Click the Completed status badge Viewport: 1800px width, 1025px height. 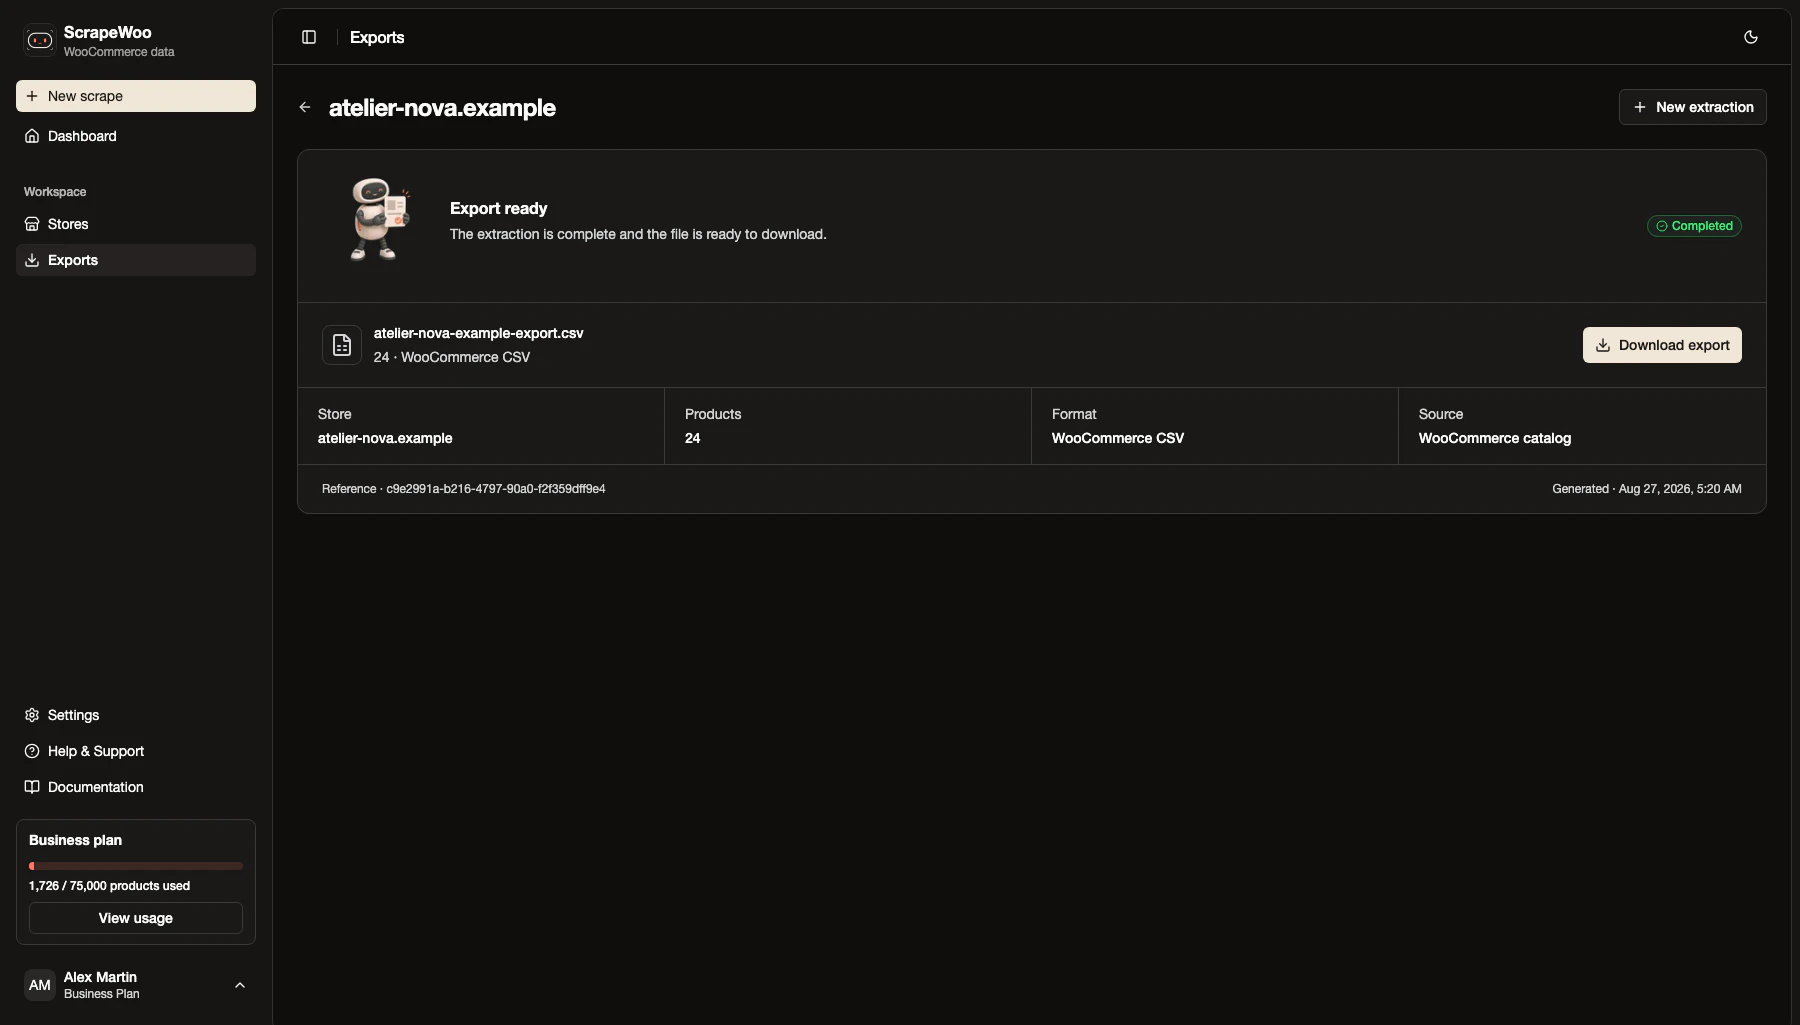click(x=1694, y=226)
